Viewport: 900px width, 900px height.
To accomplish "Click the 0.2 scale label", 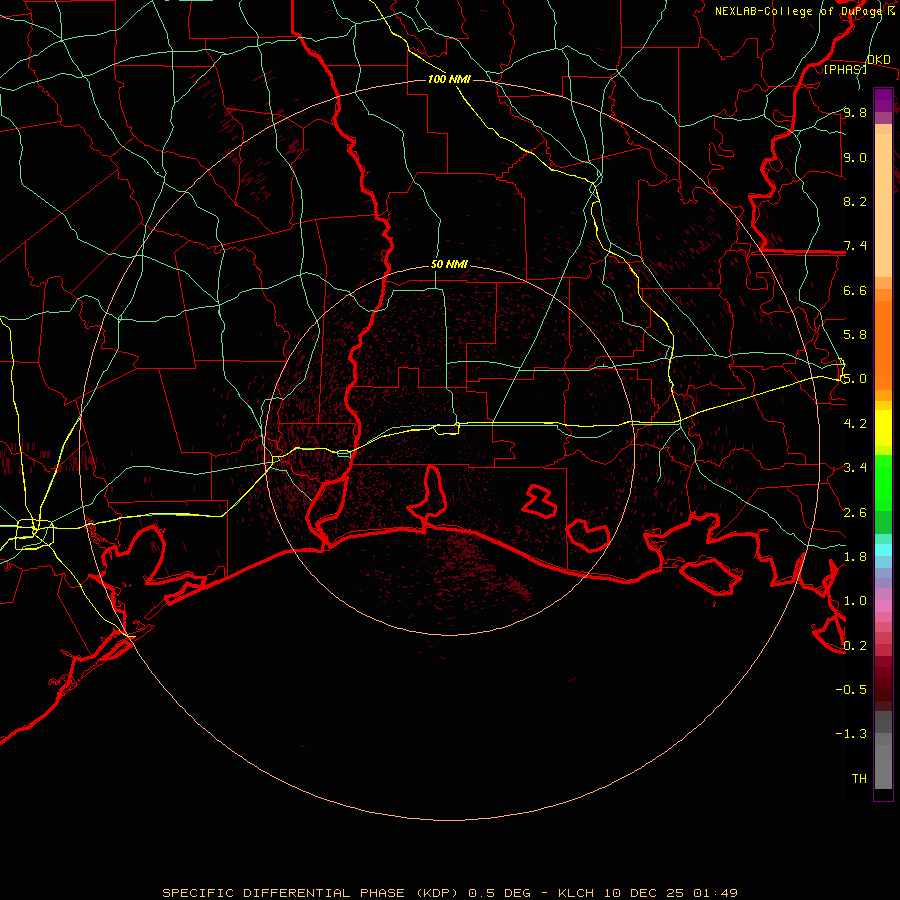I will point(855,645).
